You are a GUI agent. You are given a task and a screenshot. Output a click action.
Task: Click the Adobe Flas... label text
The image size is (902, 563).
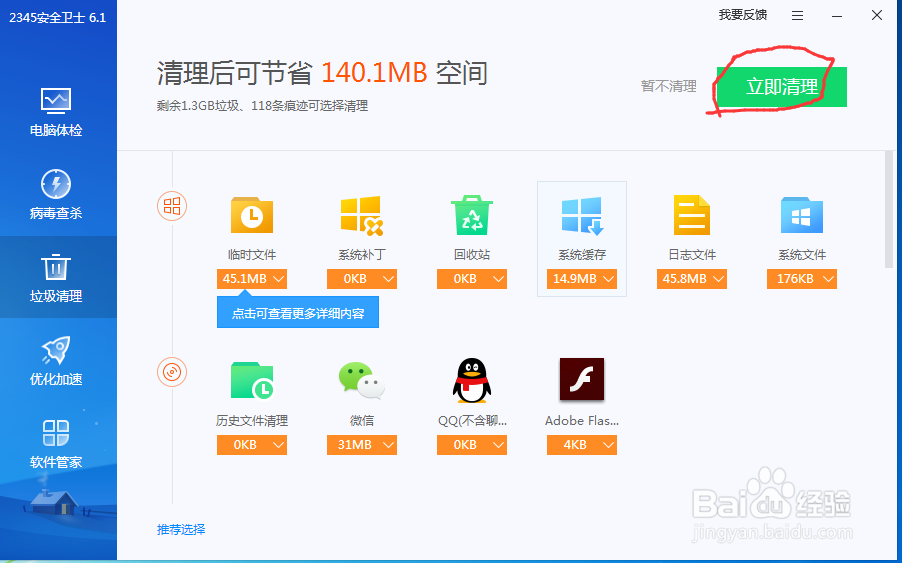pos(582,421)
